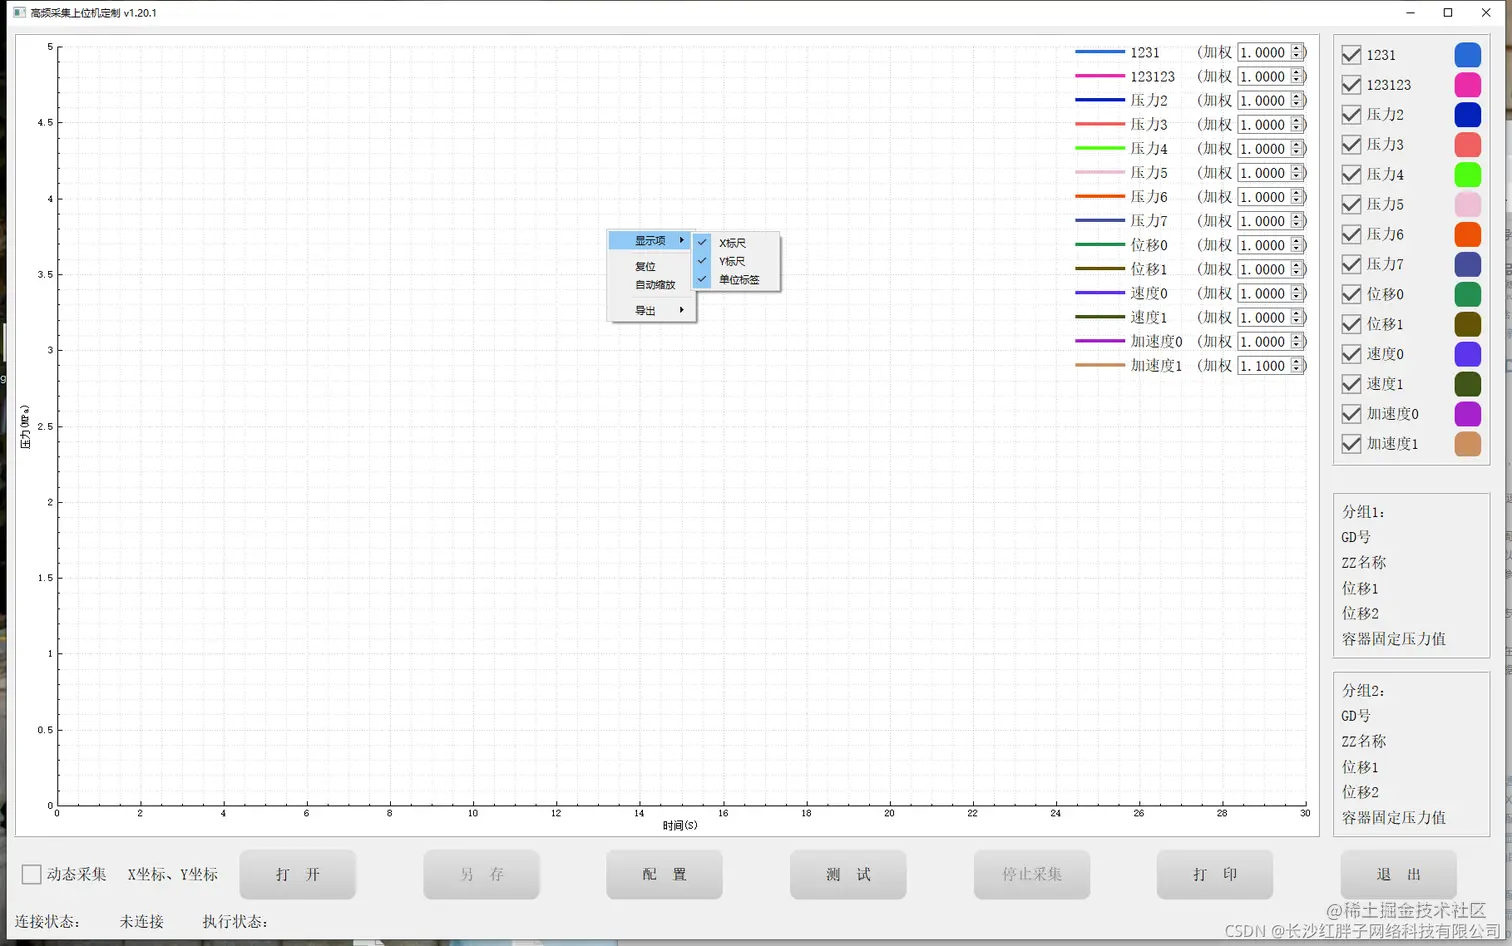The image size is (1512, 946).
Task: Click the weight stepper arrows for 压力4
Action: (1297, 149)
